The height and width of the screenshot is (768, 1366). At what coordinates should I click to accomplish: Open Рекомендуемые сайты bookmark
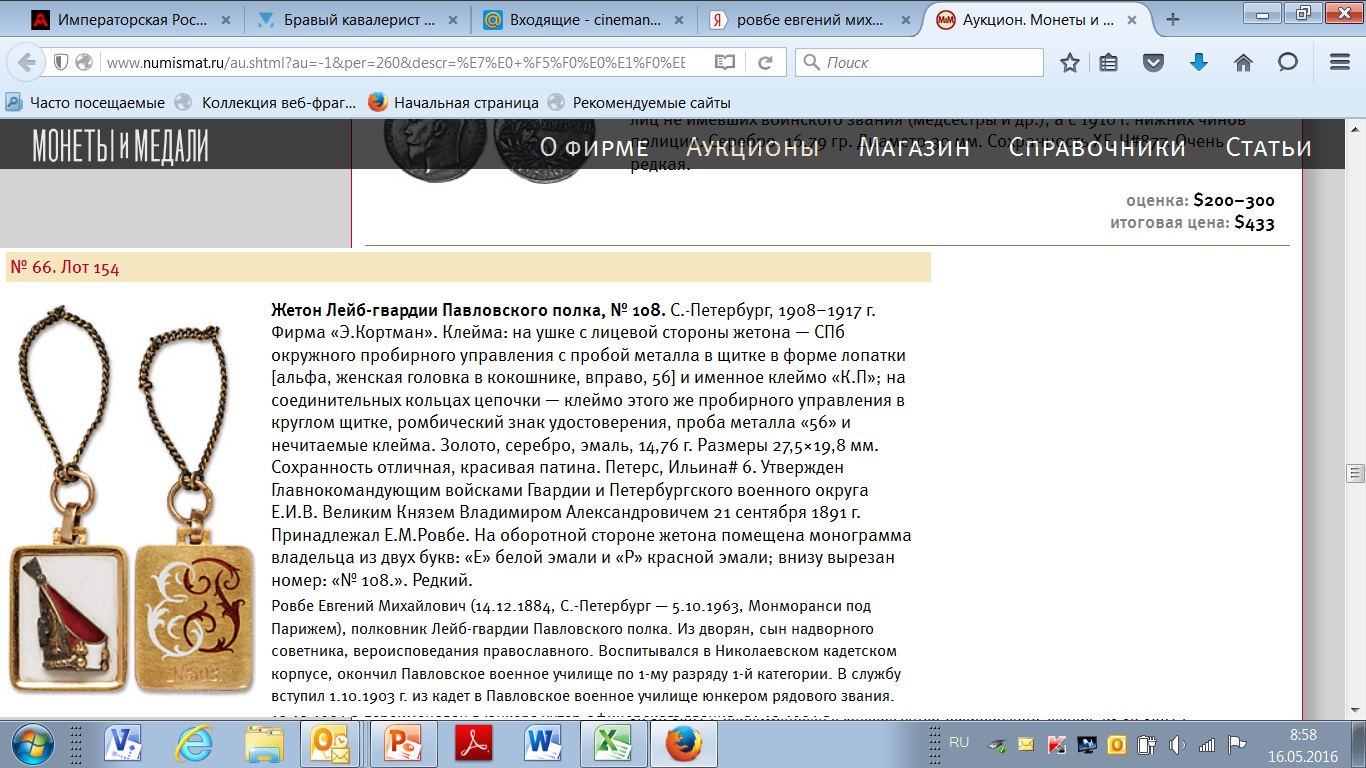tap(638, 102)
